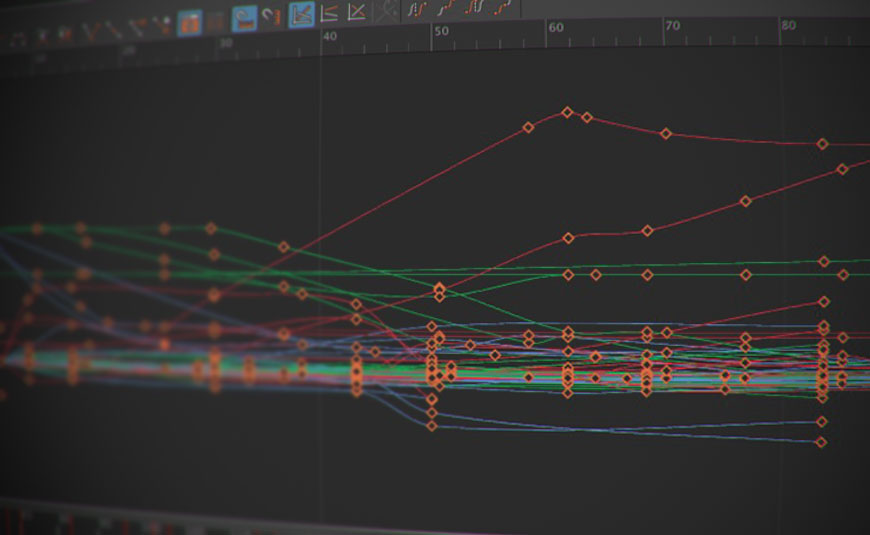The width and height of the screenshot is (870, 535).
Task: Click the Lock Tangent Weight icon
Action: (x=161, y=25)
